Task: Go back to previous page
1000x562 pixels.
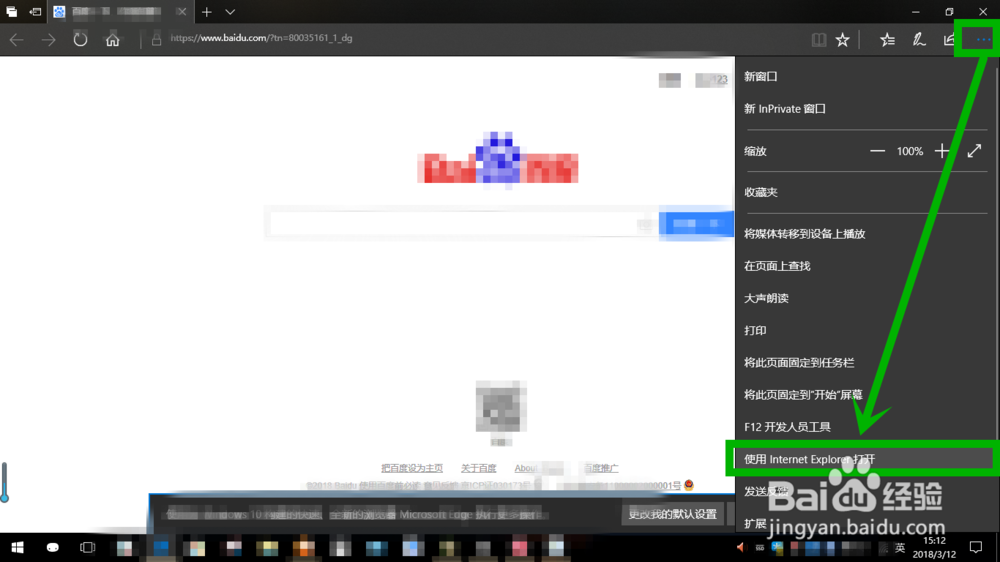Action: pyautogui.click(x=17, y=40)
